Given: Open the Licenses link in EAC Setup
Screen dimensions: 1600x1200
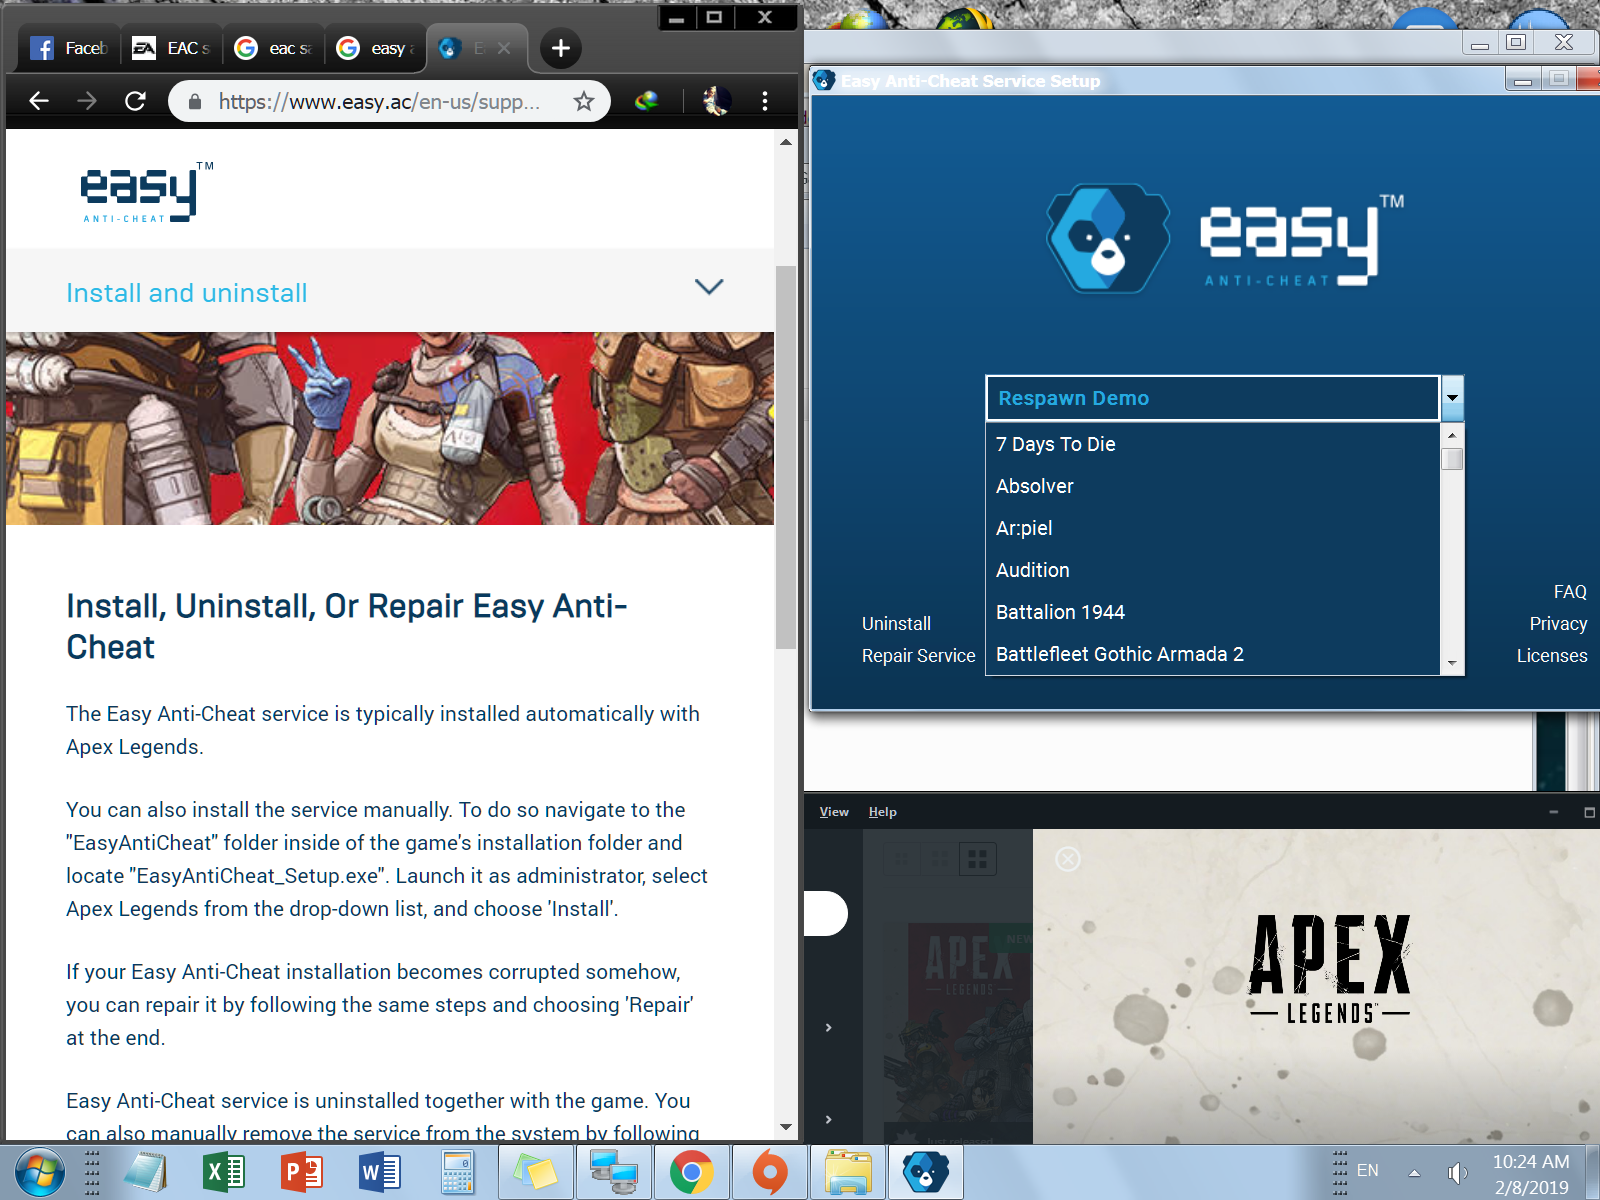Looking at the screenshot, I should [1552, 656].
